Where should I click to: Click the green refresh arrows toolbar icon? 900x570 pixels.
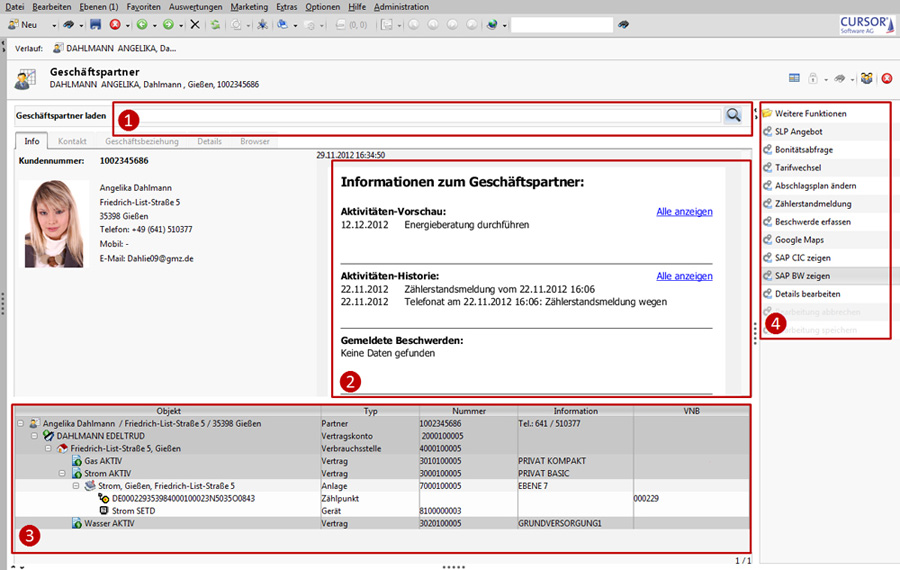coord(215,24)
